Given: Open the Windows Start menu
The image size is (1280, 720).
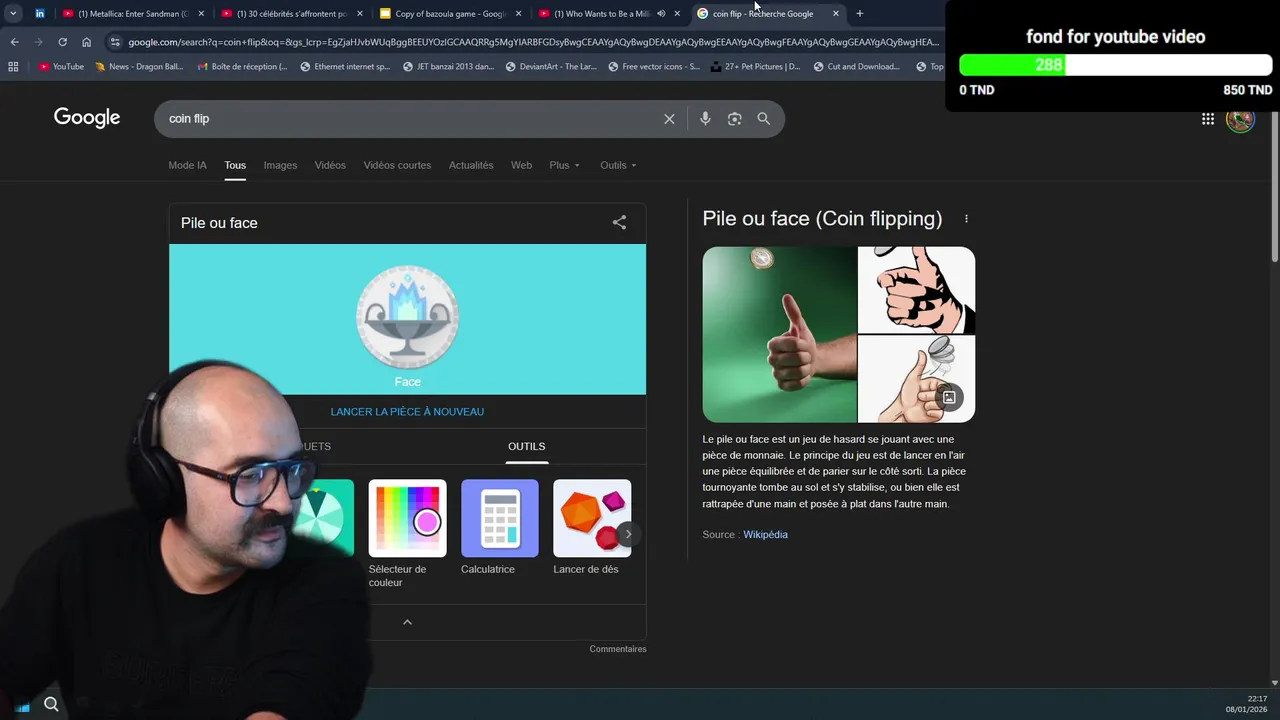Looking at the screenshot, I should click(x=22, y=706).
